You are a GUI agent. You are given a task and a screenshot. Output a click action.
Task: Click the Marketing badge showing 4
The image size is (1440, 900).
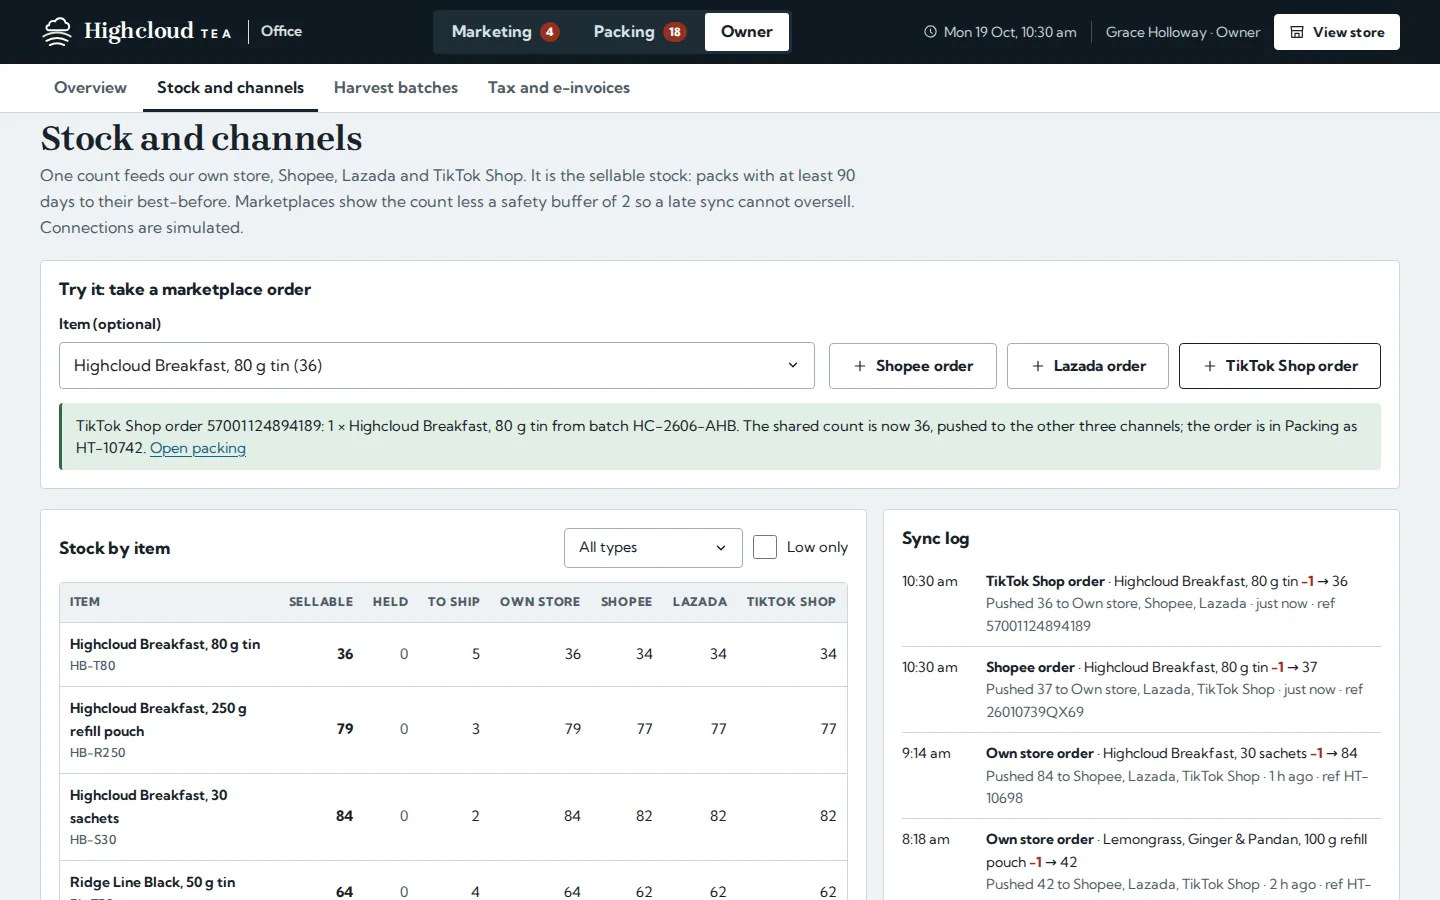click(550, 32)
